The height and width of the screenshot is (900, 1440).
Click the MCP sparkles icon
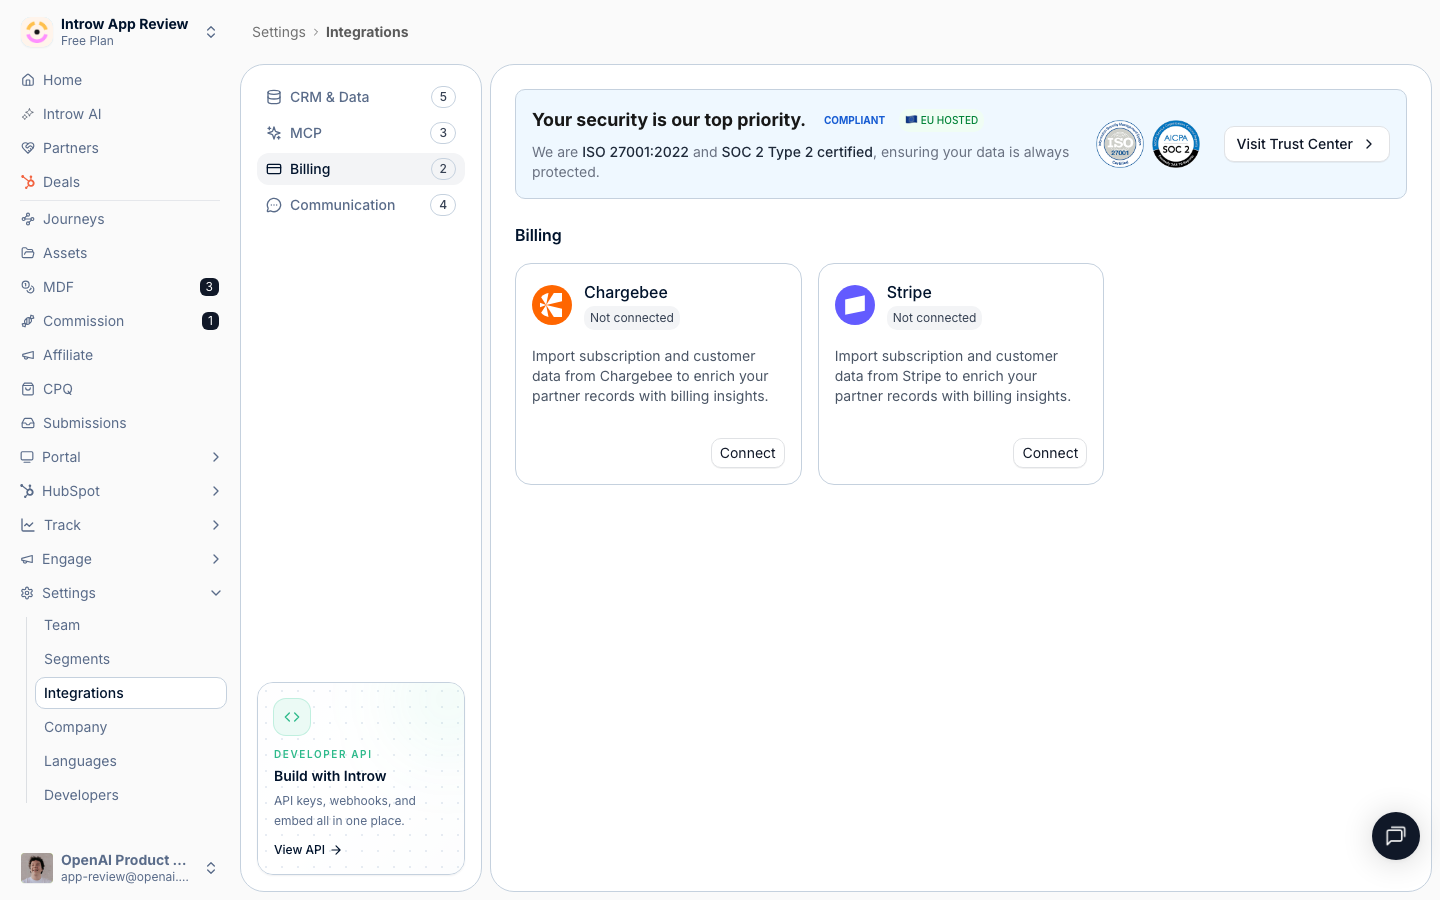274,133
